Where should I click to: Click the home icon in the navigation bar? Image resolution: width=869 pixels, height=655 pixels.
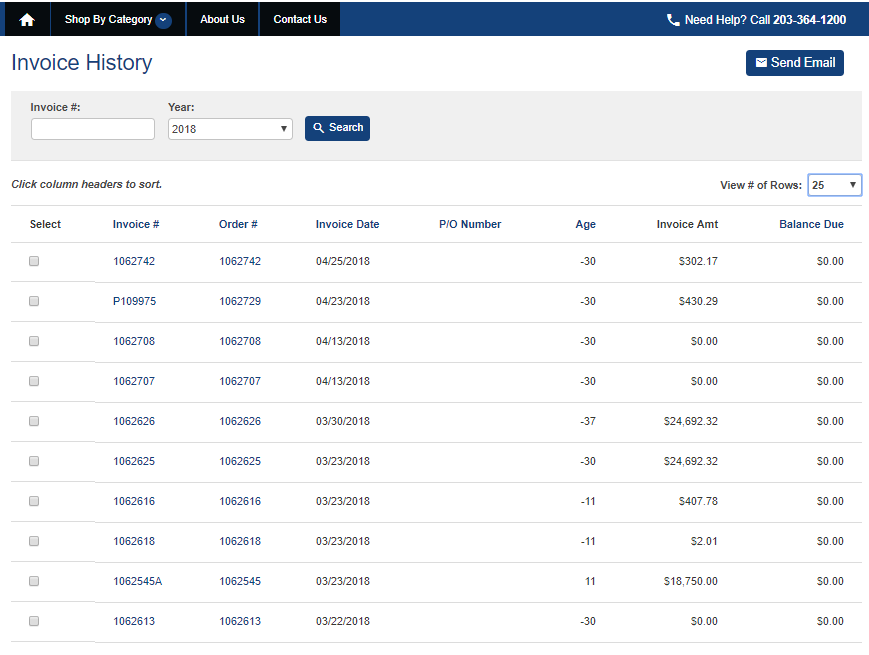click(x=25, y=18)
